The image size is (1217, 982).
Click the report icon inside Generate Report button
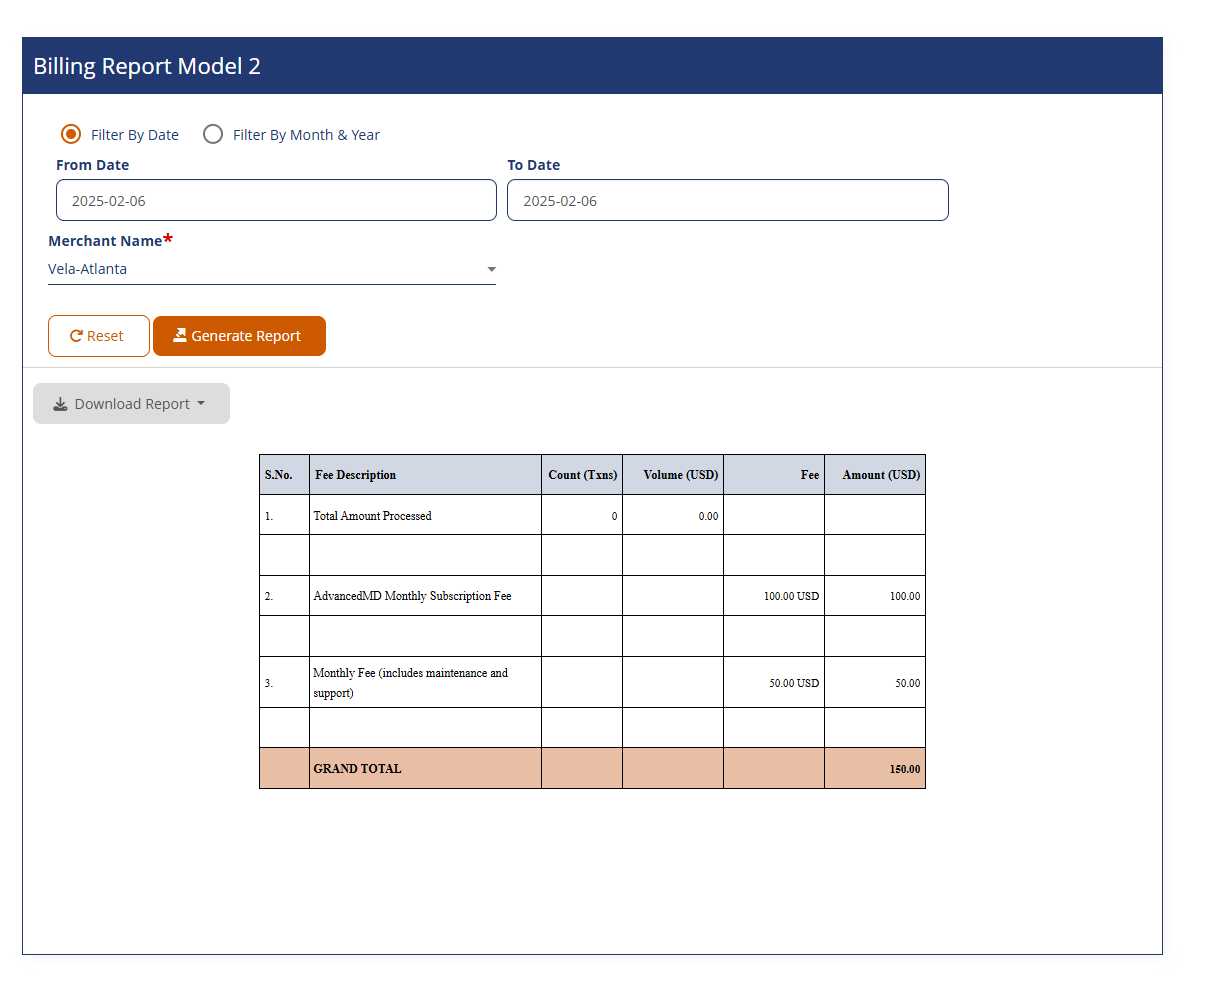(180, 335)
